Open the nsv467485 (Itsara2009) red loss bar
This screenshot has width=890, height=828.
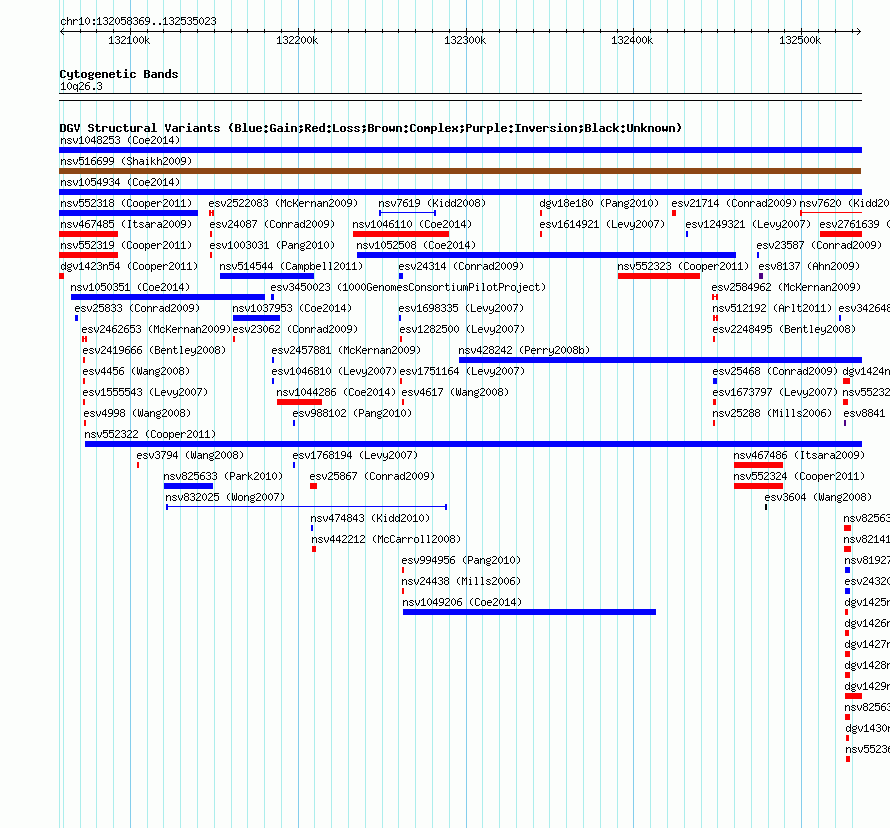coord(89,234)
